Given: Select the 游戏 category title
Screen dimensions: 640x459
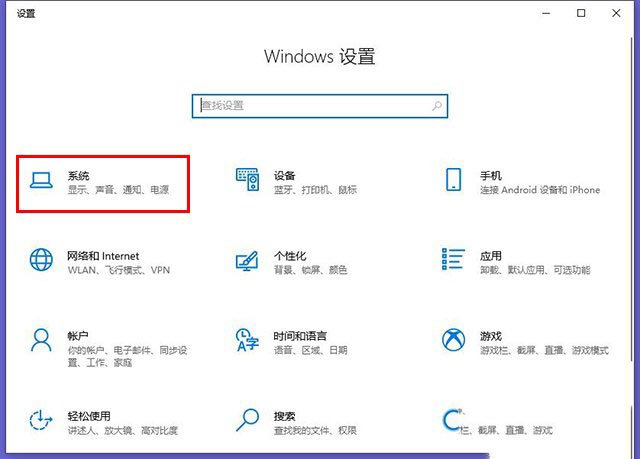Looking at the screenshot, I should pos(491,336).
